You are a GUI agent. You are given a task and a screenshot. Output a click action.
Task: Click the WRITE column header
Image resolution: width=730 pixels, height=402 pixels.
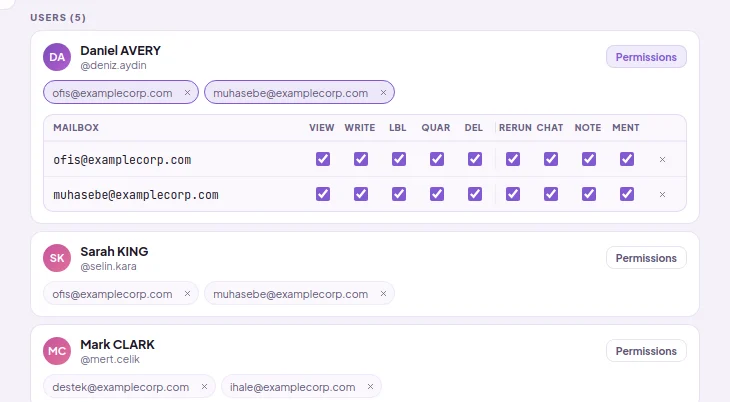pos(360,128)
